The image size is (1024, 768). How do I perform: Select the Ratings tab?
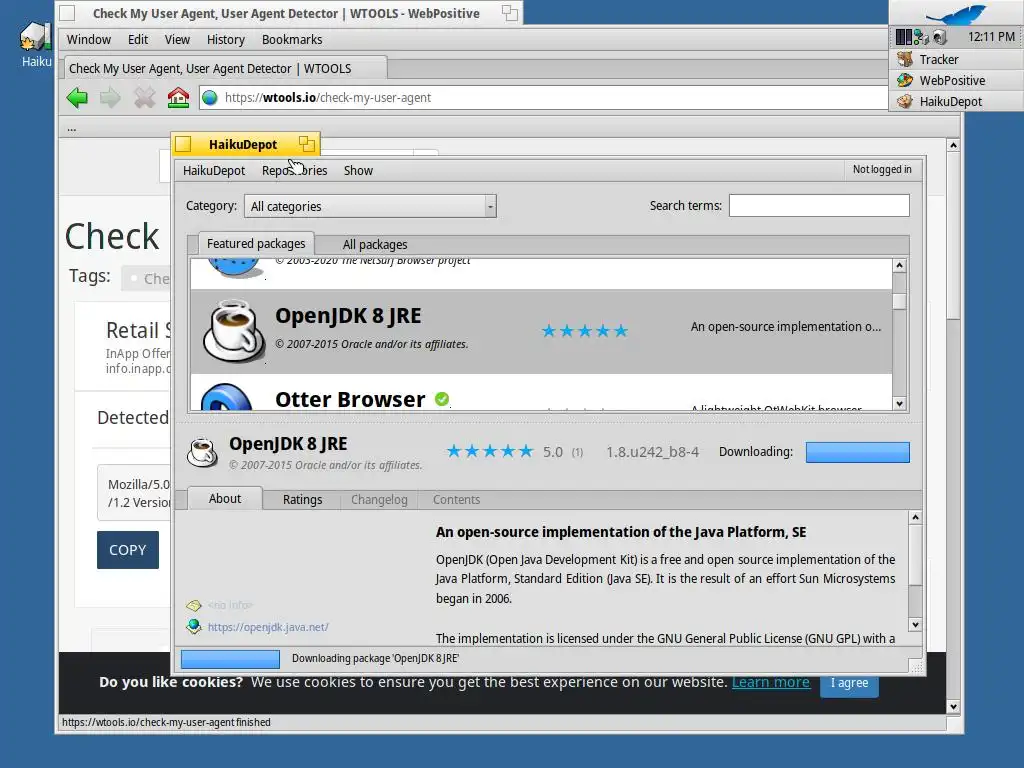302,500
